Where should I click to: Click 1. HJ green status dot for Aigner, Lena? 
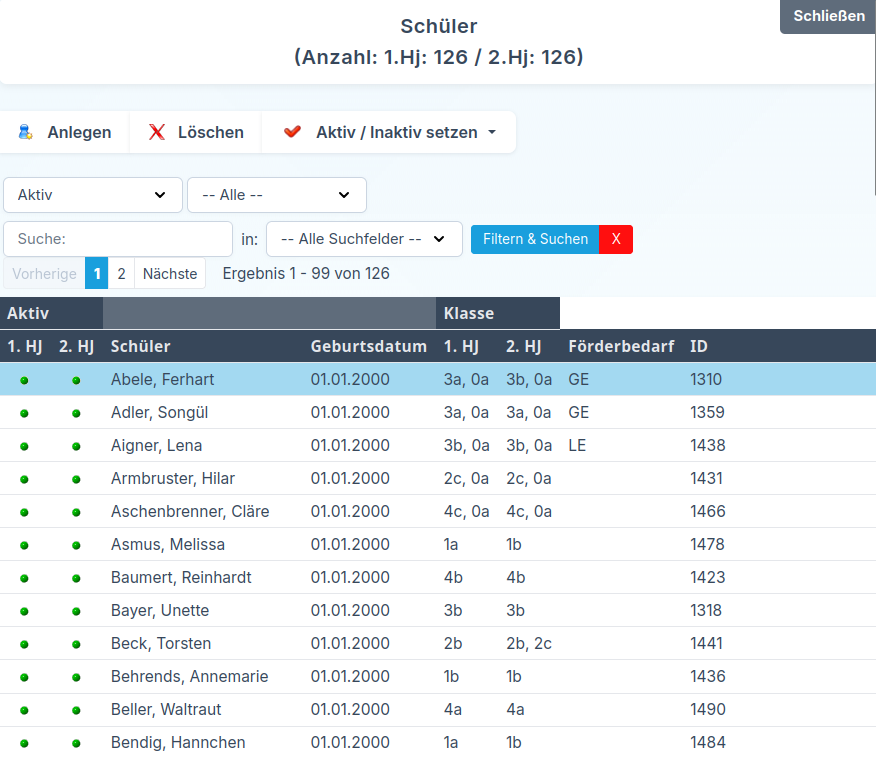[24, 446]
